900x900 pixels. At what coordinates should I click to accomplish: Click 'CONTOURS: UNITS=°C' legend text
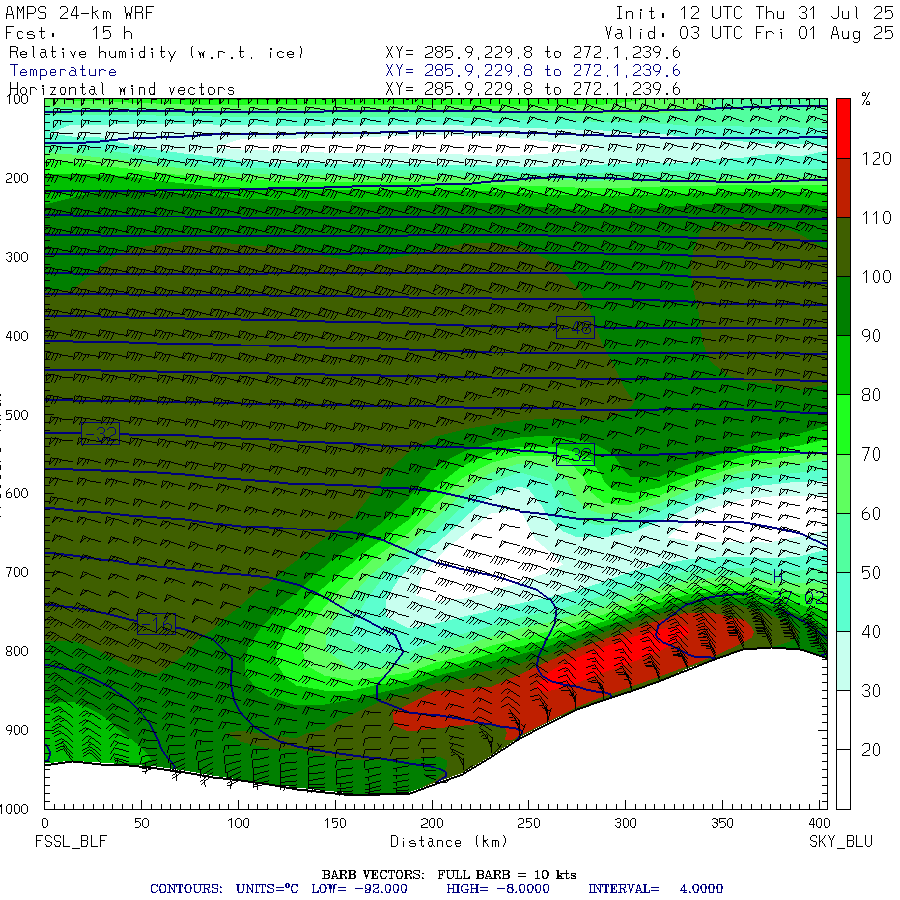(224, 889)
